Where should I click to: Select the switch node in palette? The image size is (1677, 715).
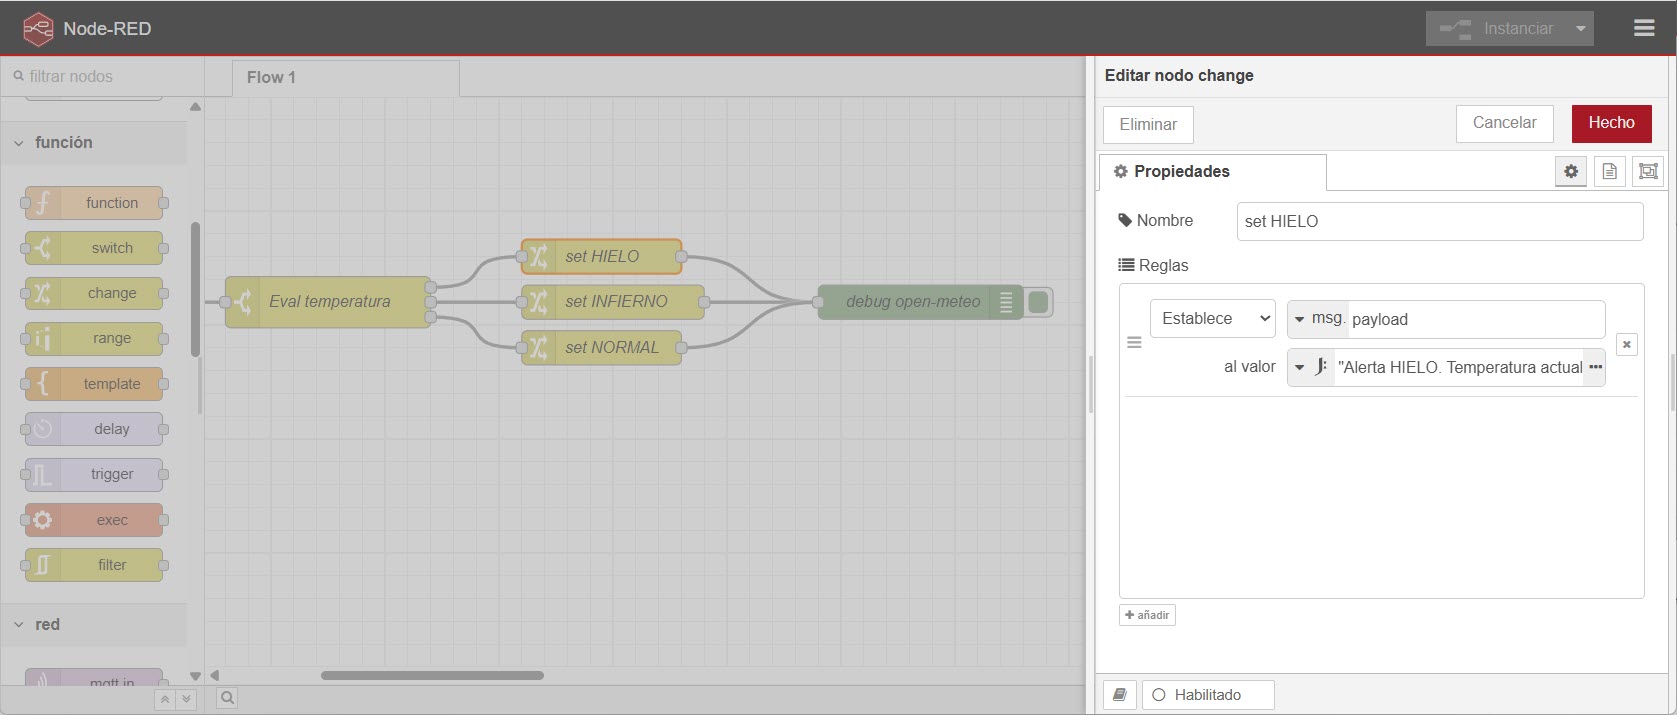94,248
